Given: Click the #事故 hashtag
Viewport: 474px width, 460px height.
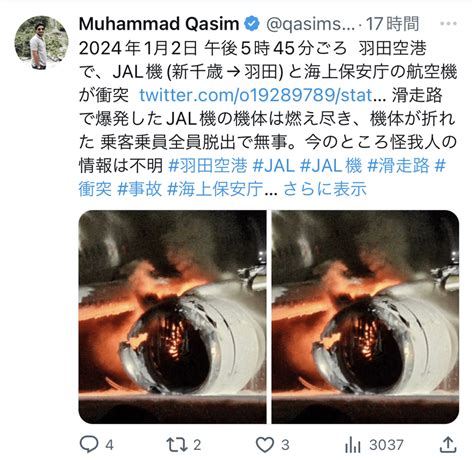Looking at the screenshot, I should coord(140,189).
